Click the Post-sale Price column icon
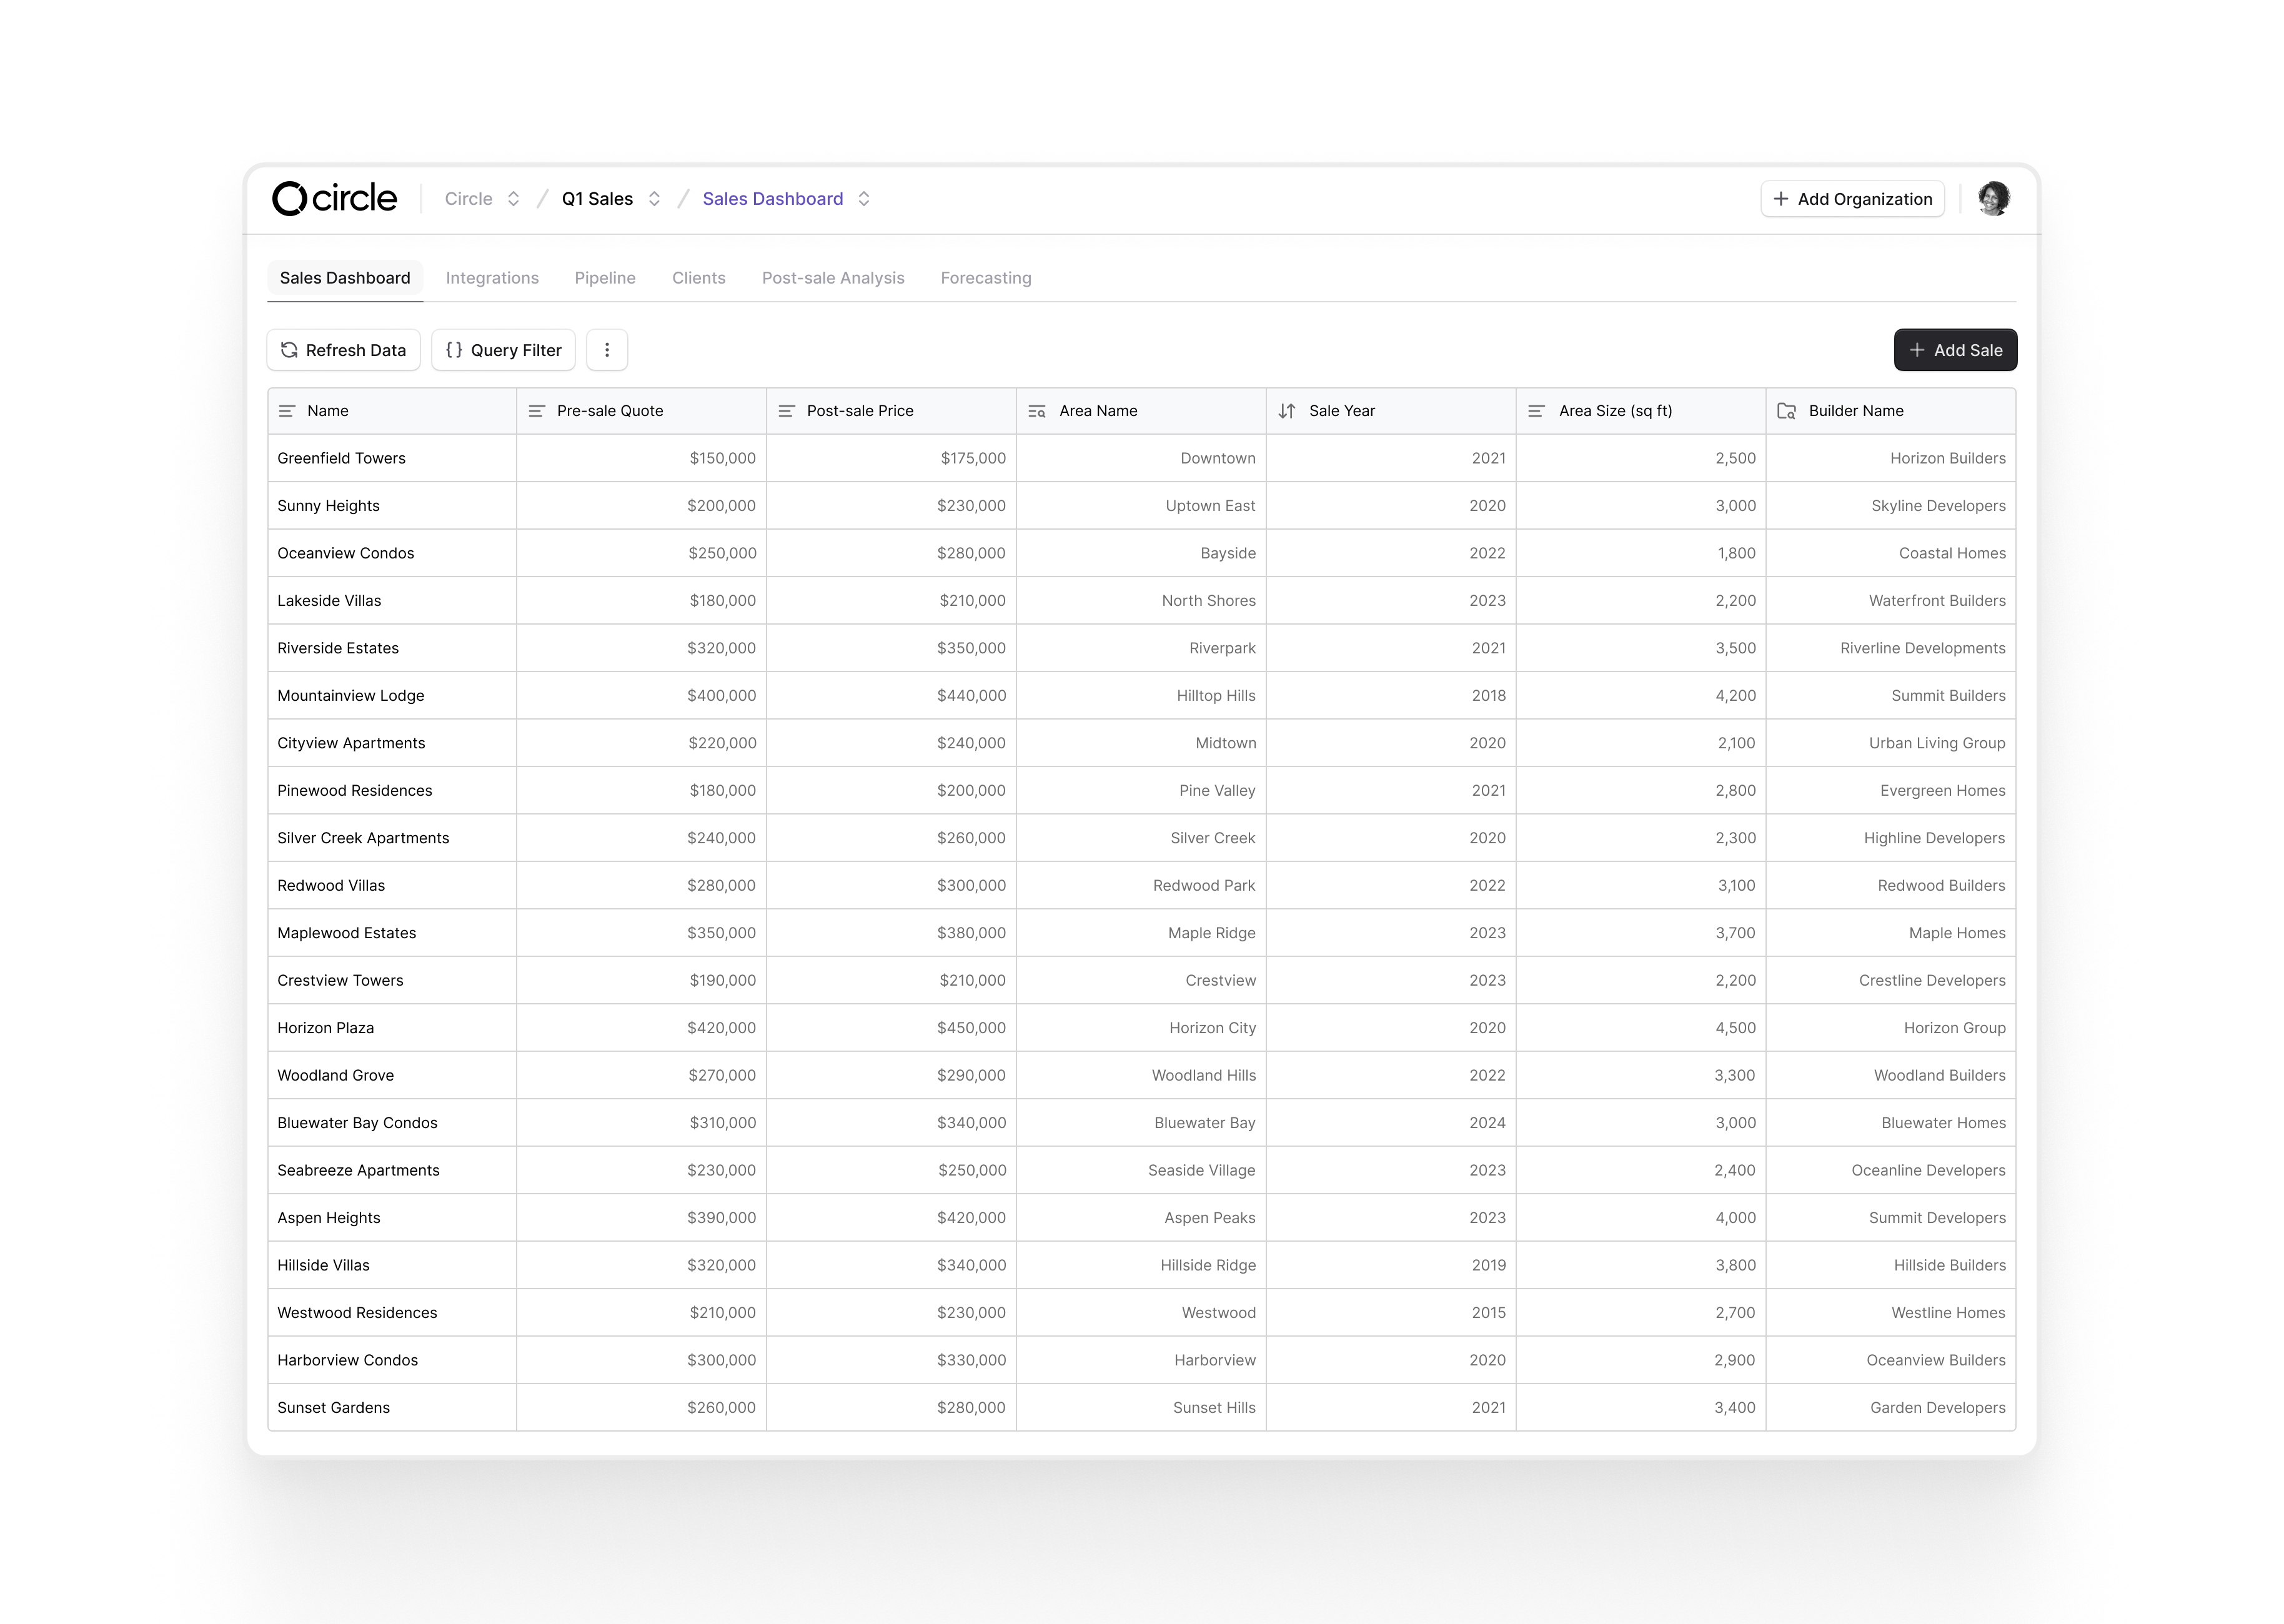2284x1624 pixels. tap(787, 411)
